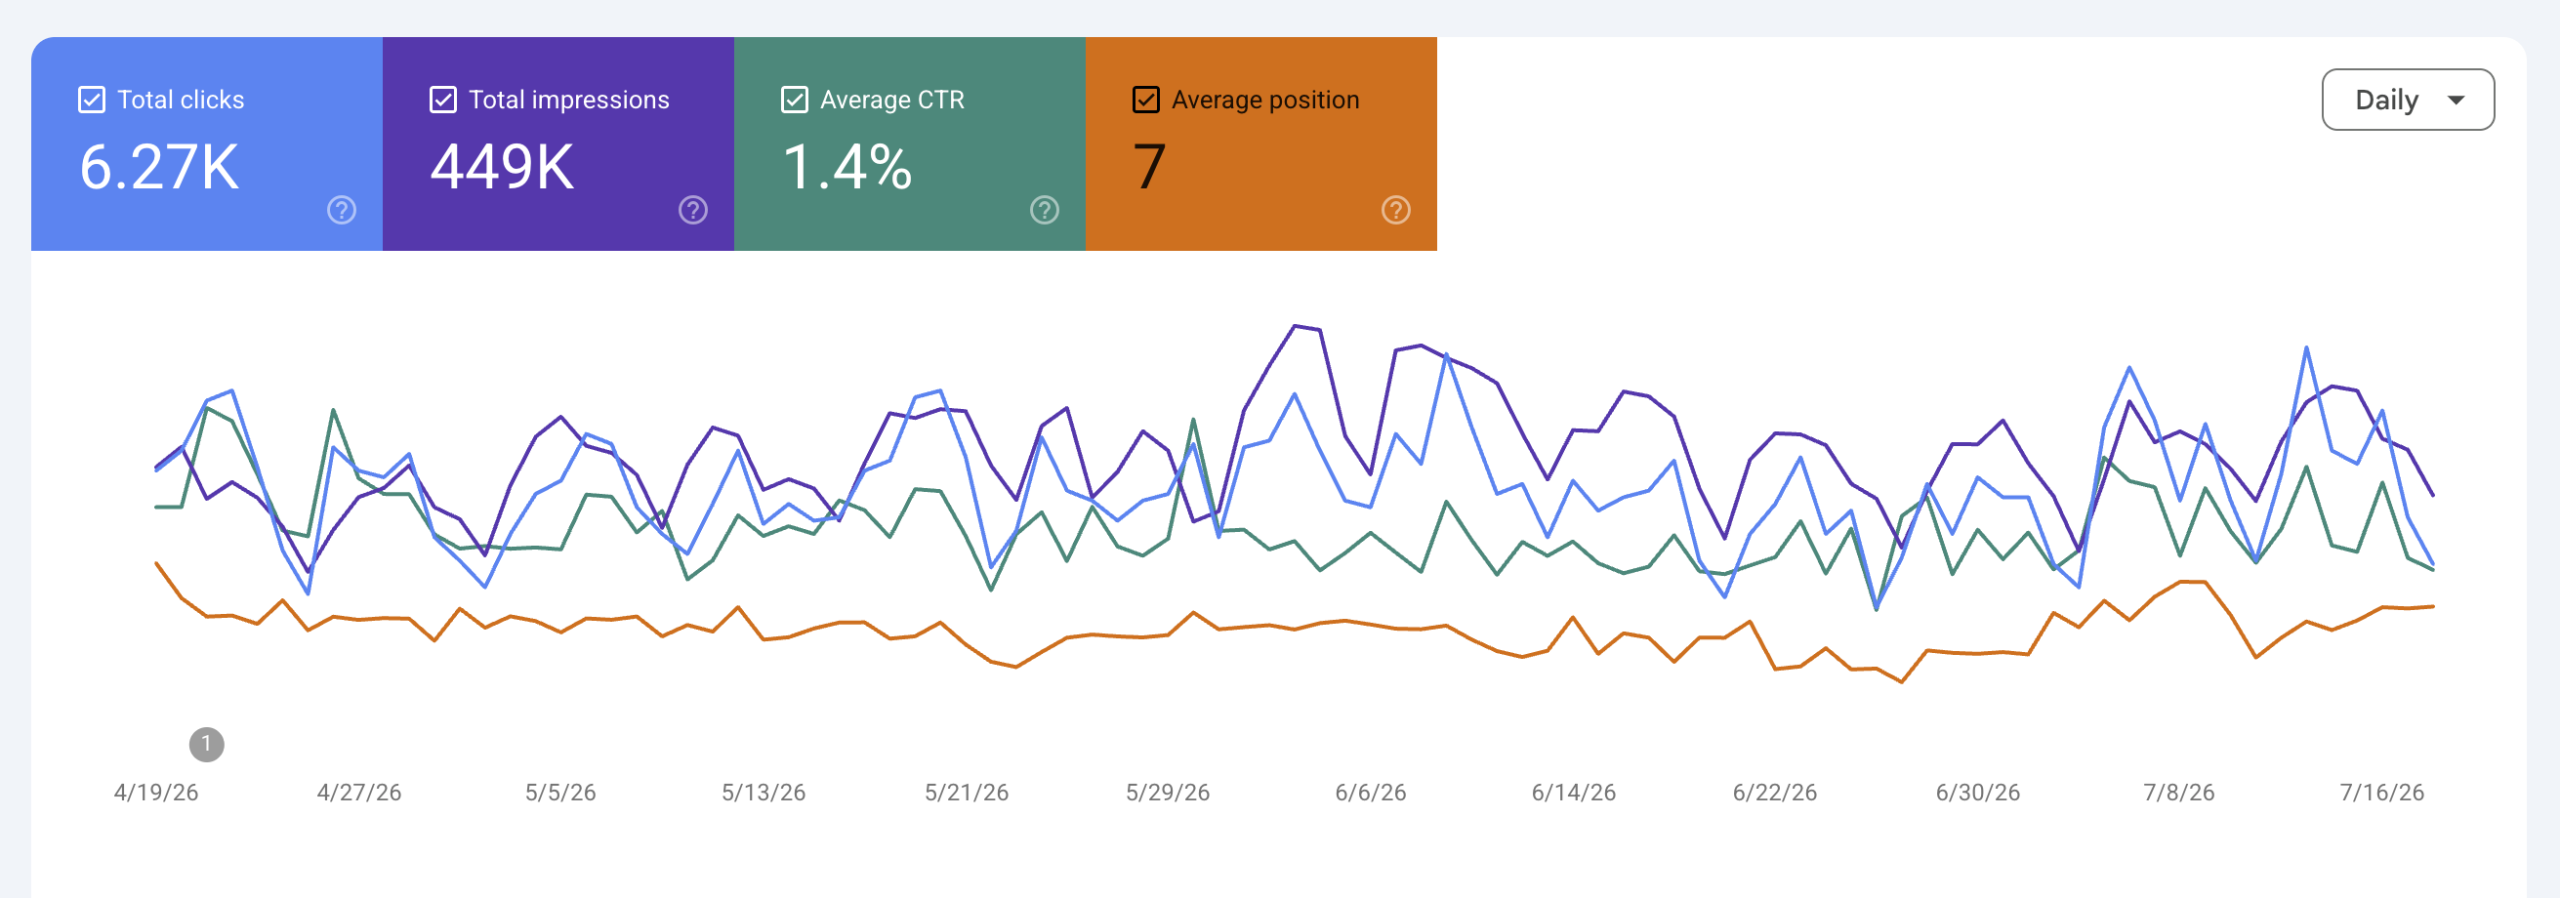Viewport: 2560px width, 898px height.
Task: Click the 6/6/26 date axis label
Action: [1371, 793]
